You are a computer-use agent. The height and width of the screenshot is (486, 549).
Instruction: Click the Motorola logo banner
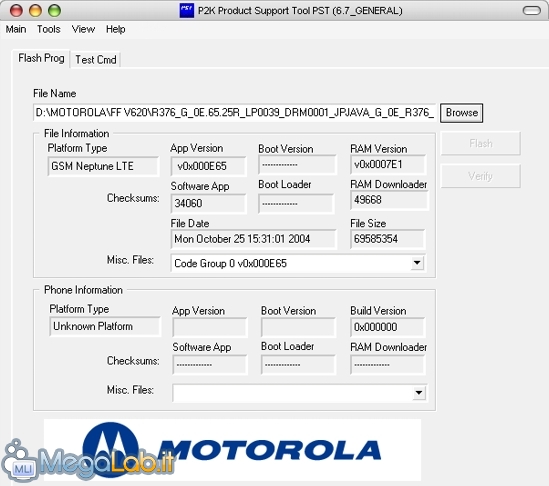(232, 450)
